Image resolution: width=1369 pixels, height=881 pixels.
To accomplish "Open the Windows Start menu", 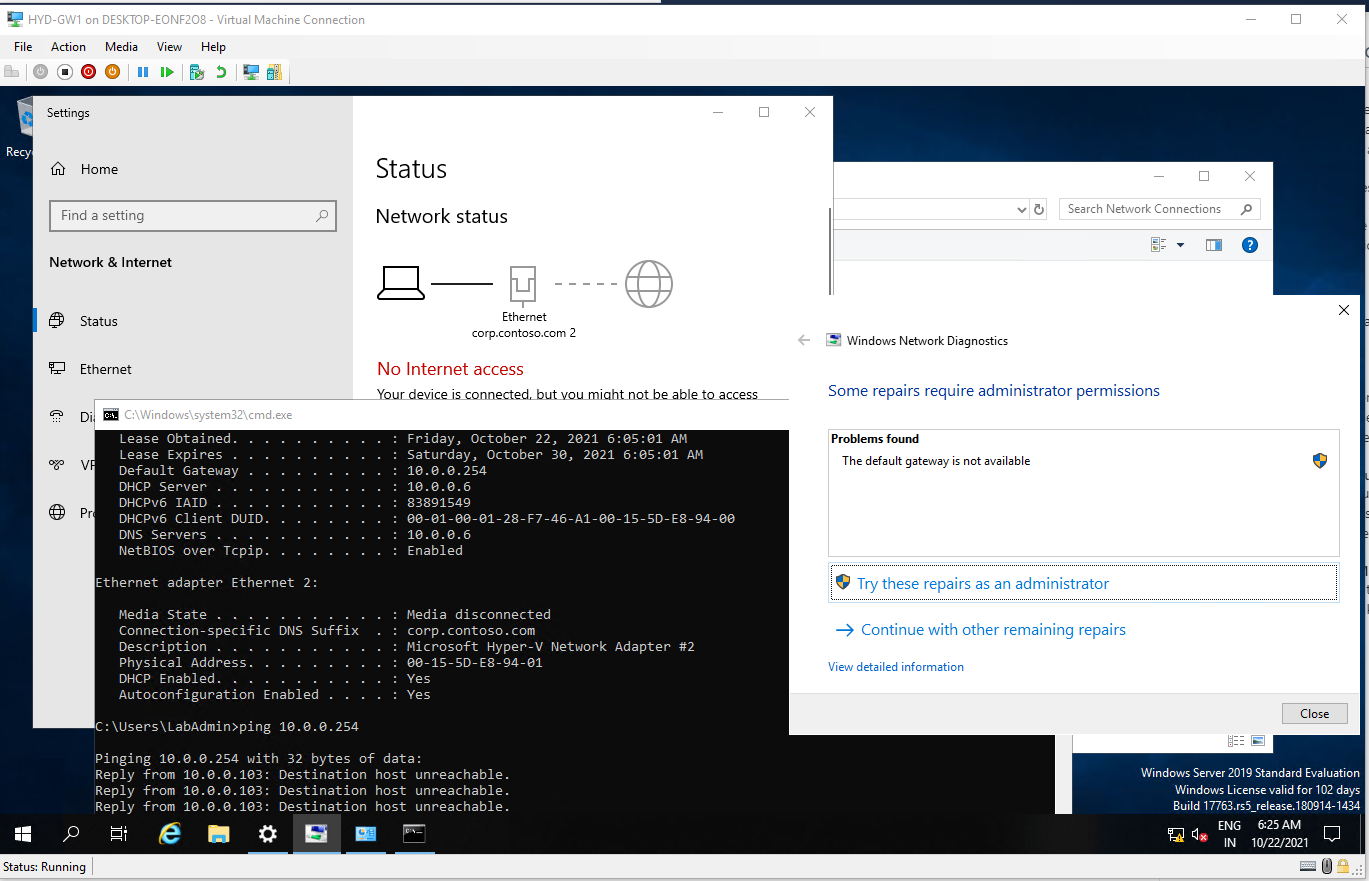I will coord(23,833).
